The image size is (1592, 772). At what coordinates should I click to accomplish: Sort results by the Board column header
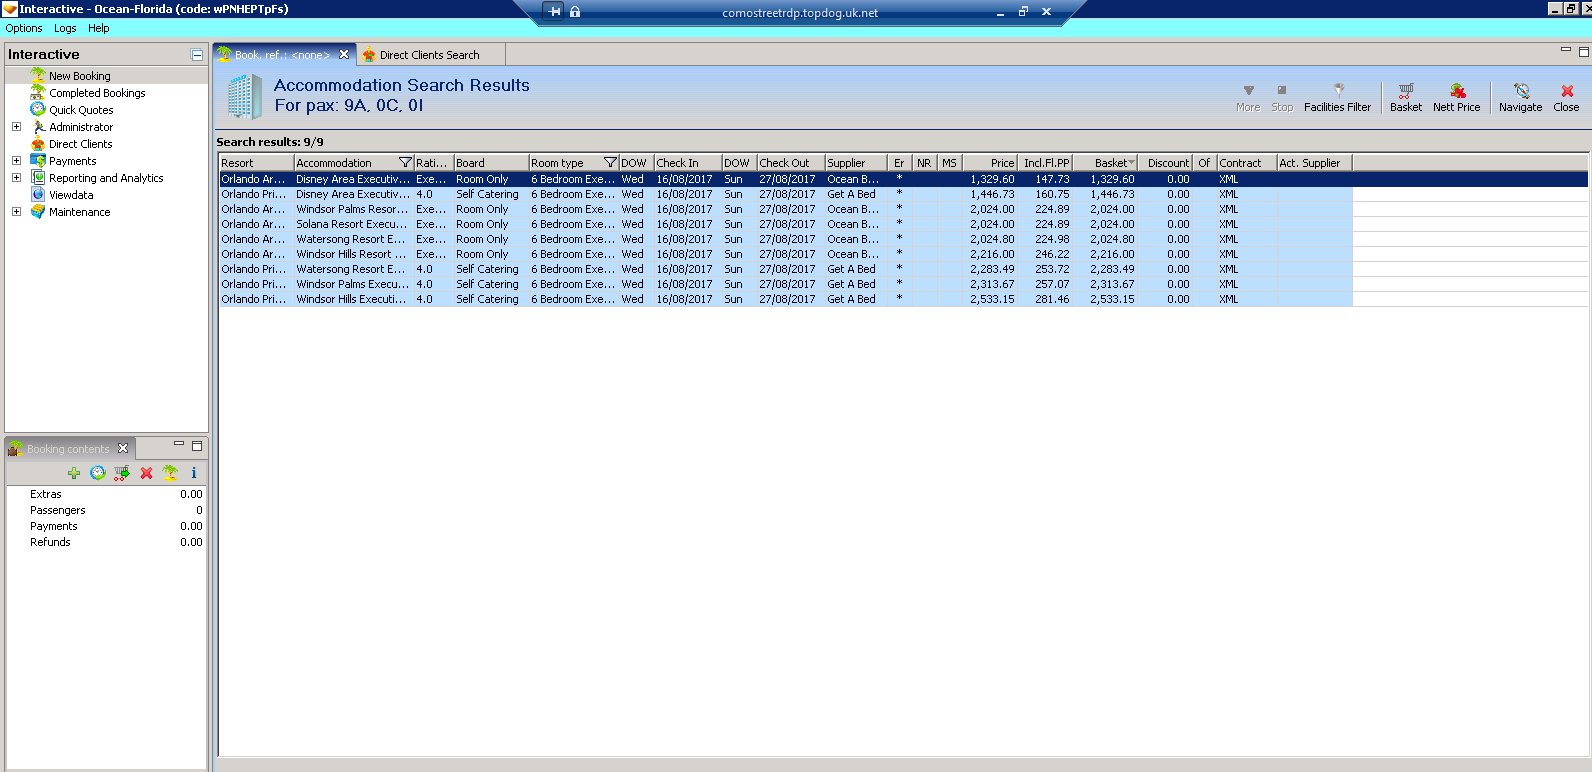tap(491, 163)
